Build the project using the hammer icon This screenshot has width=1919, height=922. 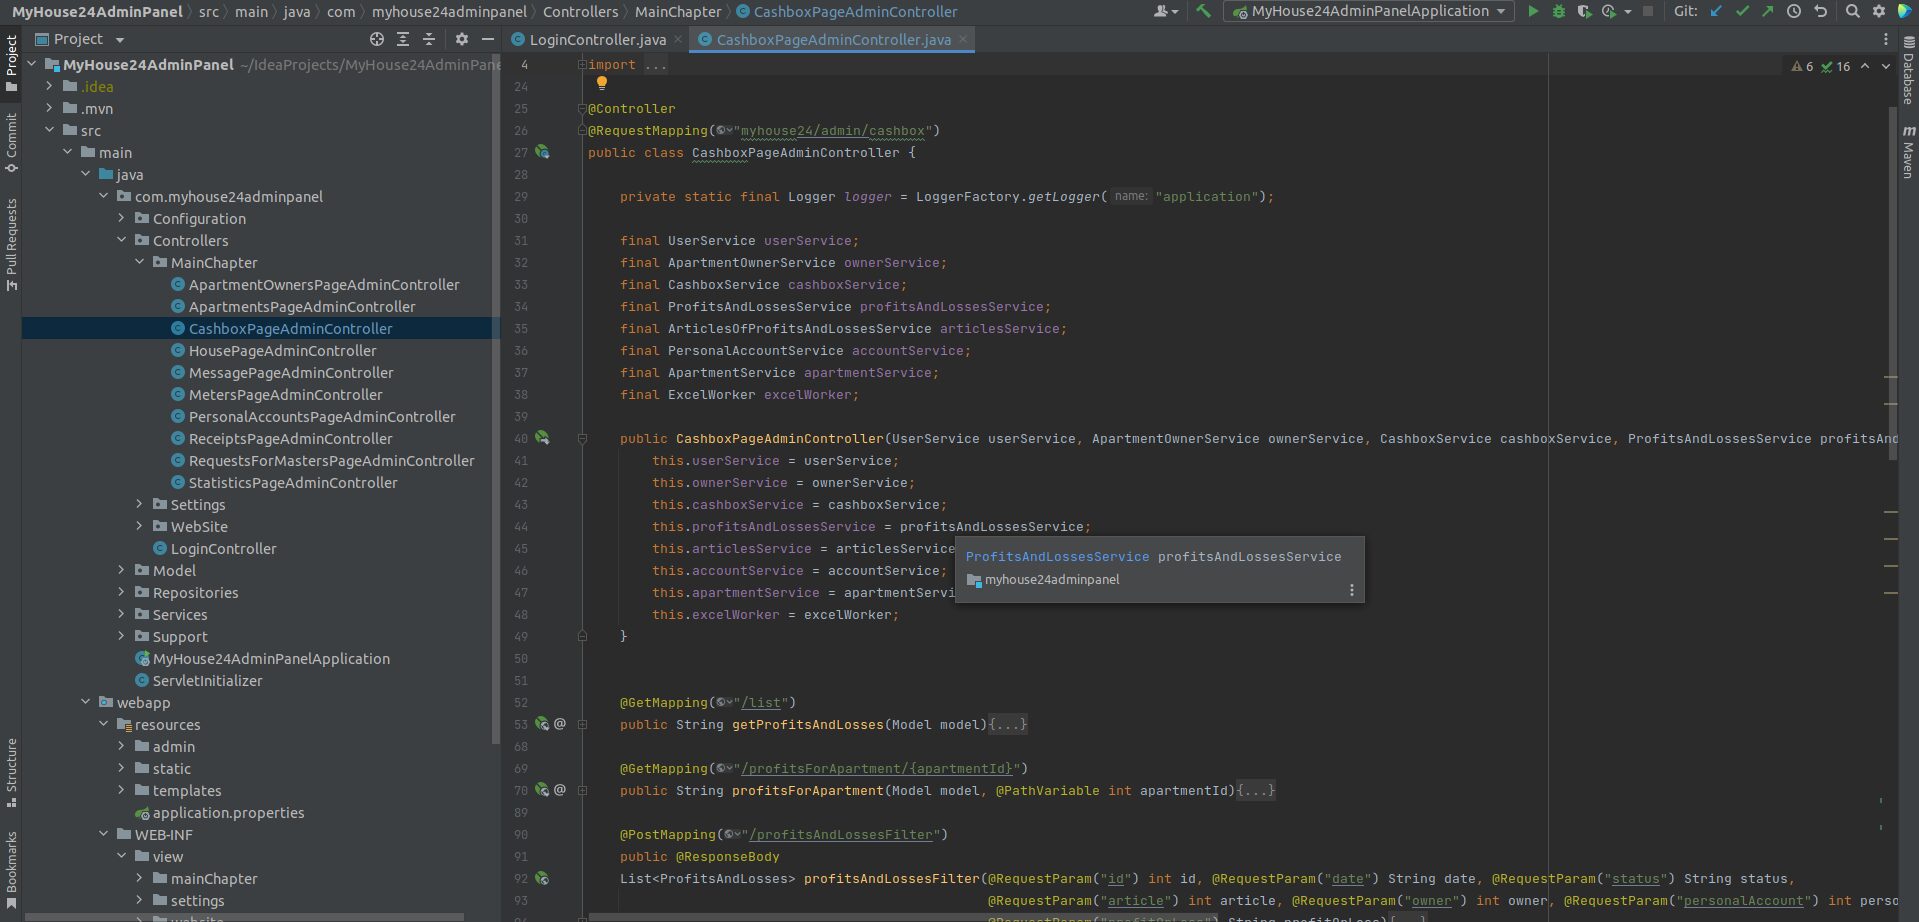pos(1204,11)
